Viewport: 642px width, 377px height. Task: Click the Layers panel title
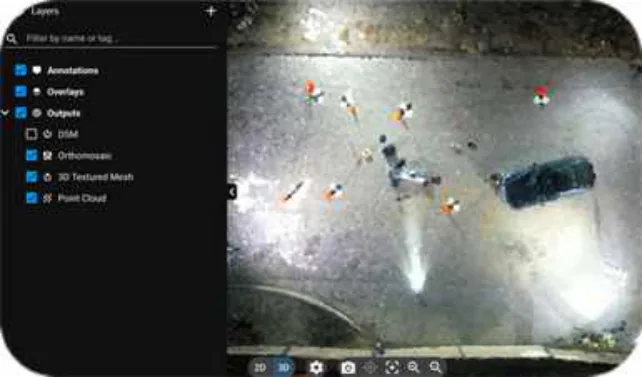pyautogui.click(x=45, y=11)
